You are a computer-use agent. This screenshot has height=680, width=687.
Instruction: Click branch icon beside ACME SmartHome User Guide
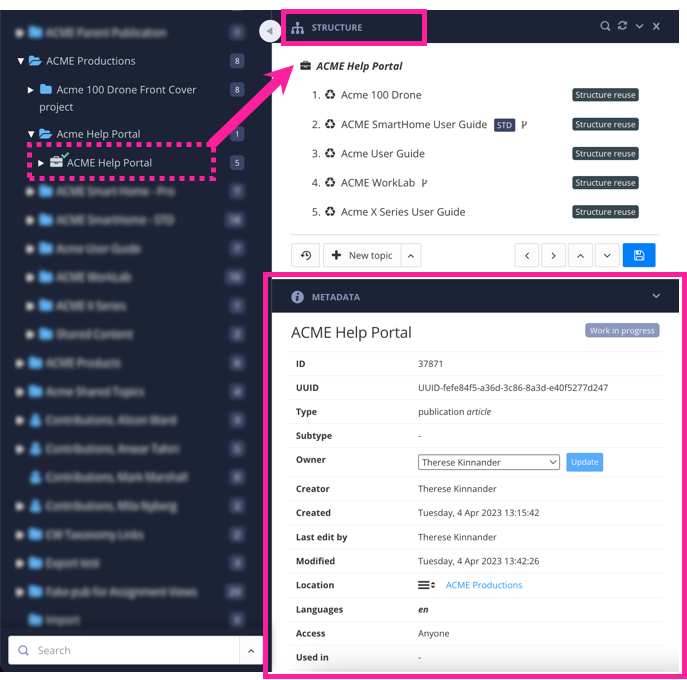click(x=524, y=125)
